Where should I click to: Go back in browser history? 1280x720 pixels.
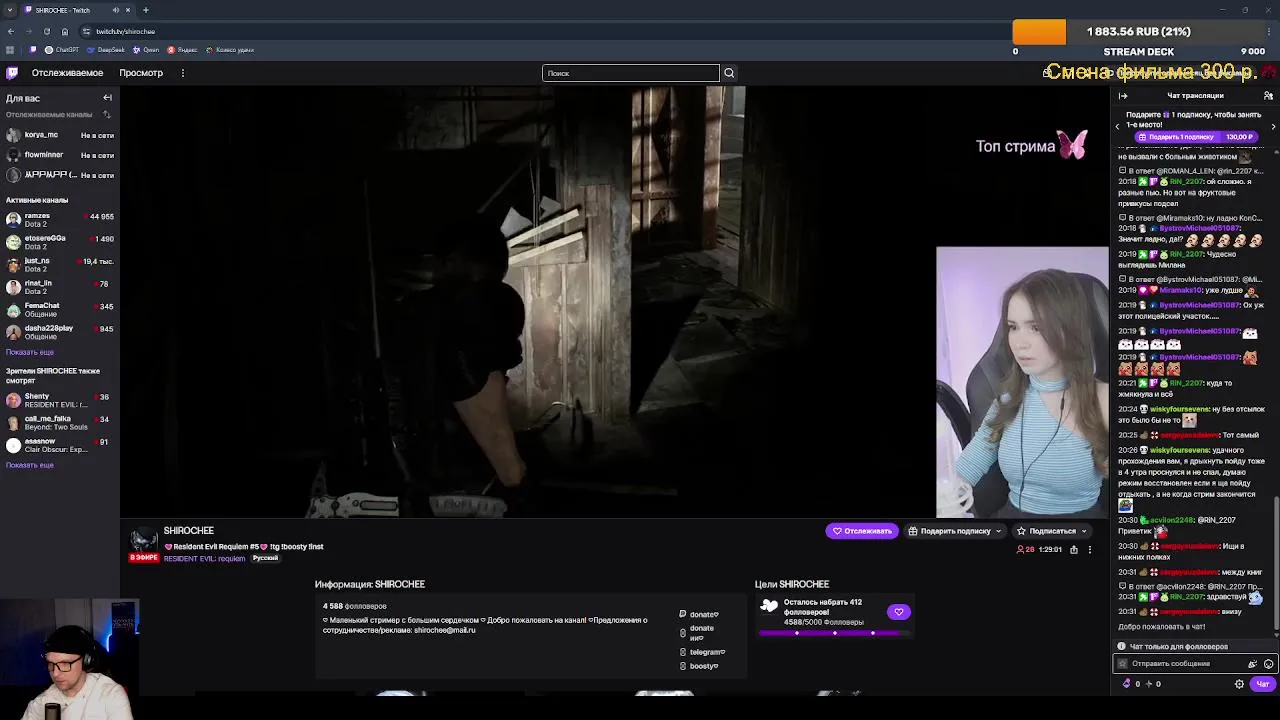point(11,31)
